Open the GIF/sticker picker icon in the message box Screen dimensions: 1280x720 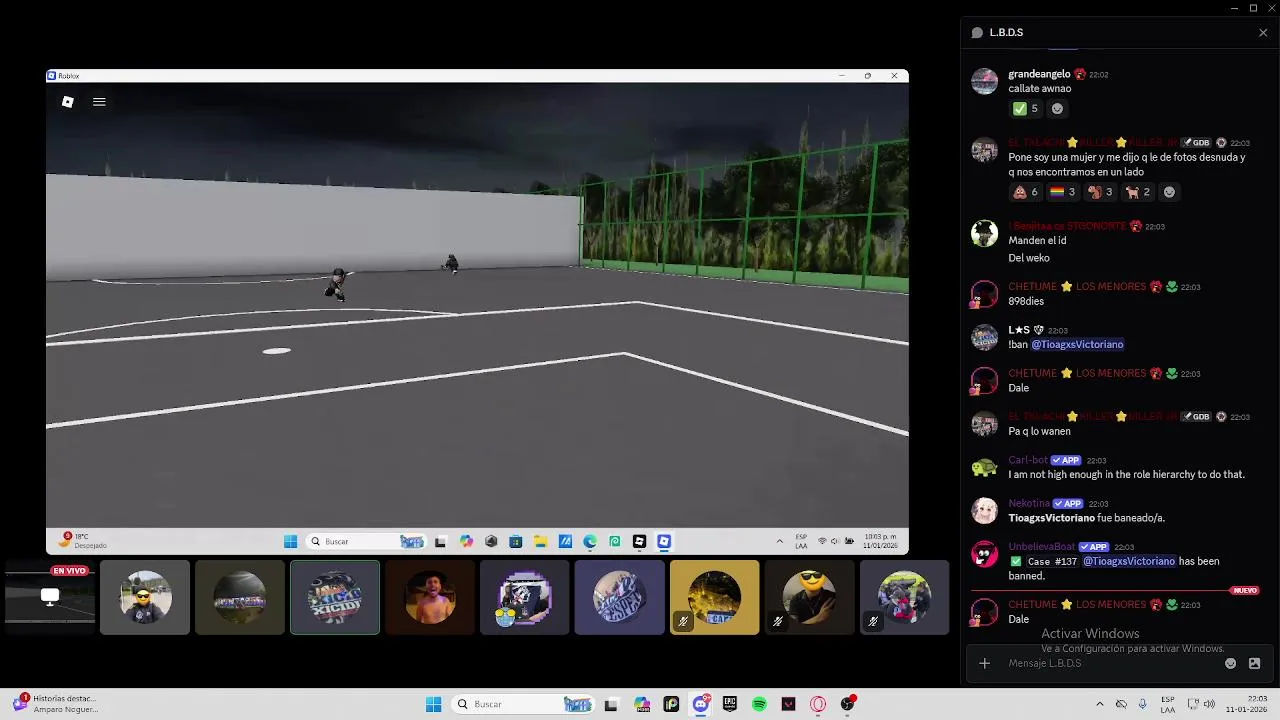pyautogui.click(x=1254, y=663)
